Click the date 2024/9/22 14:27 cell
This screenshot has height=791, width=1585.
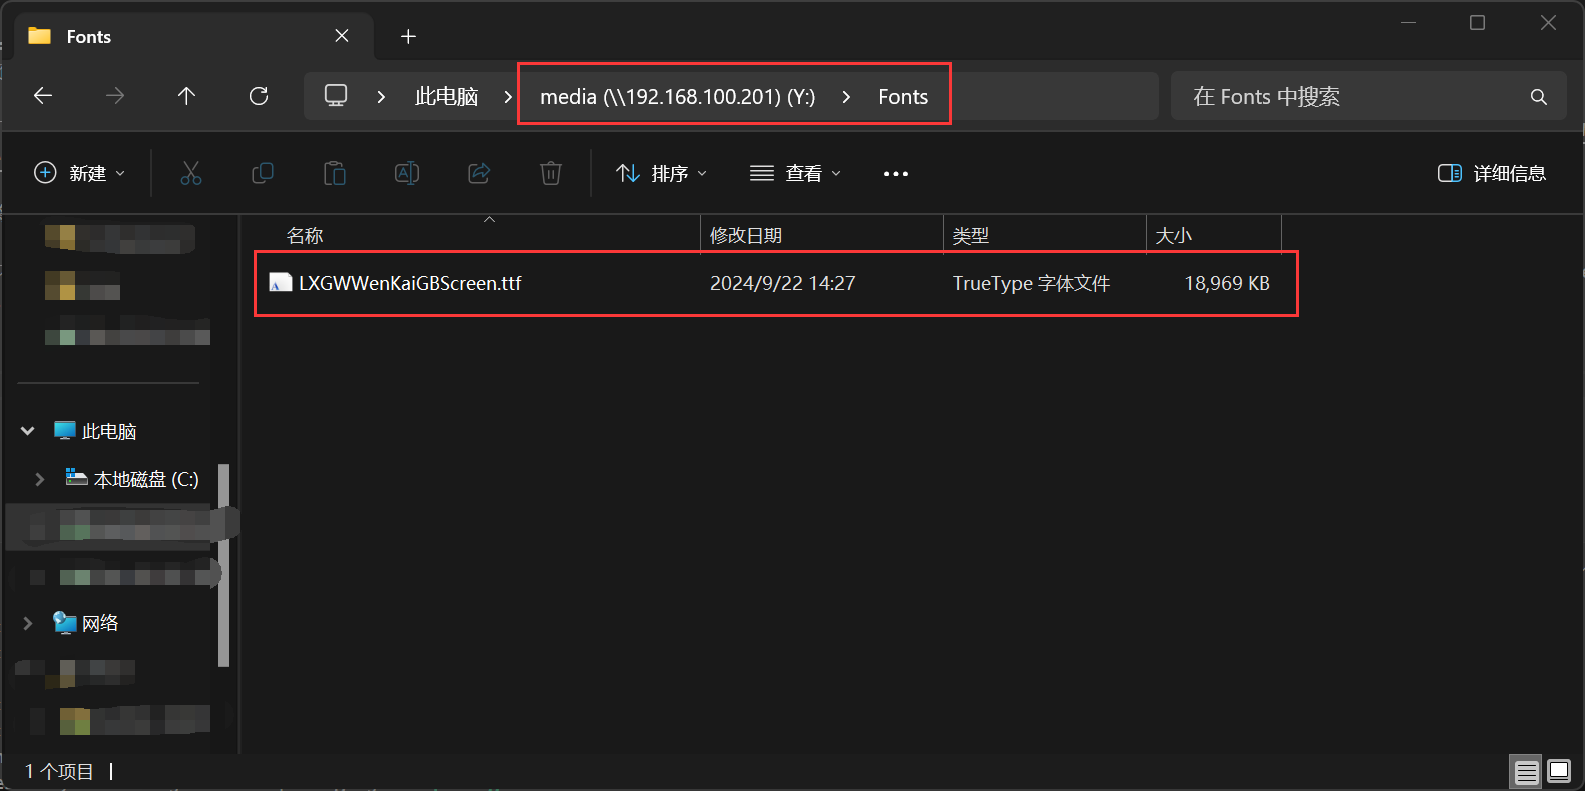click(783, 283)
